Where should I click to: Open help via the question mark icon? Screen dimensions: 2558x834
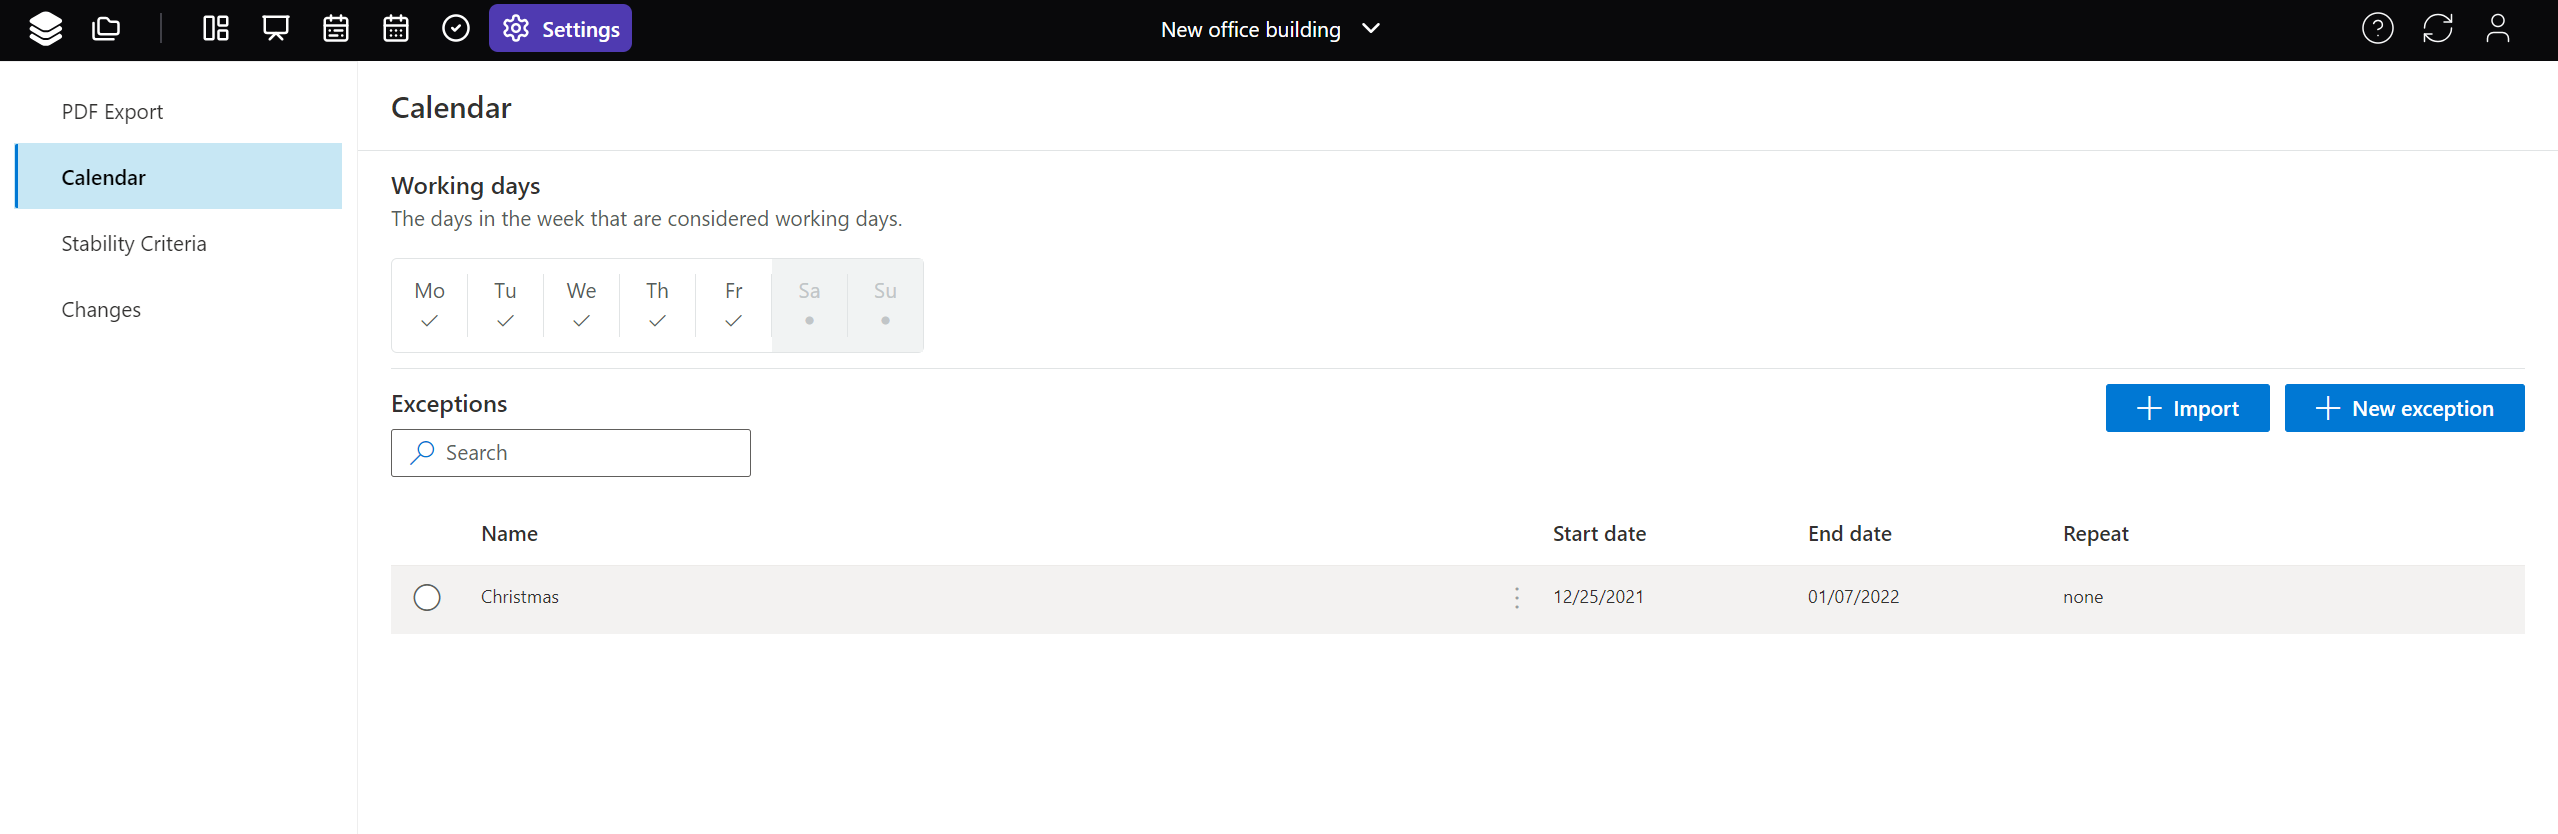(x=2377, y=29)
